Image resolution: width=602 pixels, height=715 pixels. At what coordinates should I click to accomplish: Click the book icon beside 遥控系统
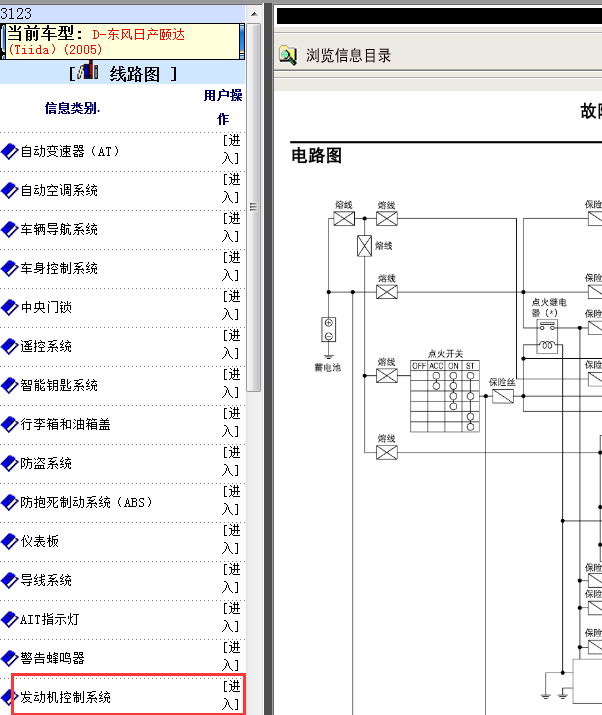[x=10, y=347]
